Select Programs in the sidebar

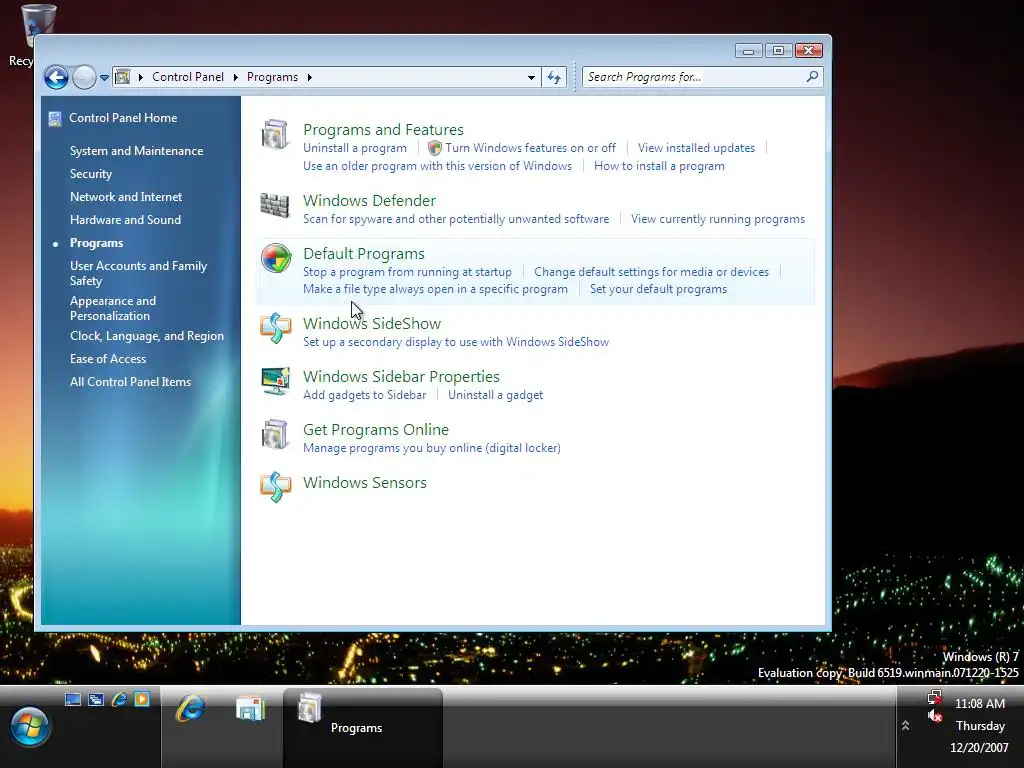click(96, 243)
